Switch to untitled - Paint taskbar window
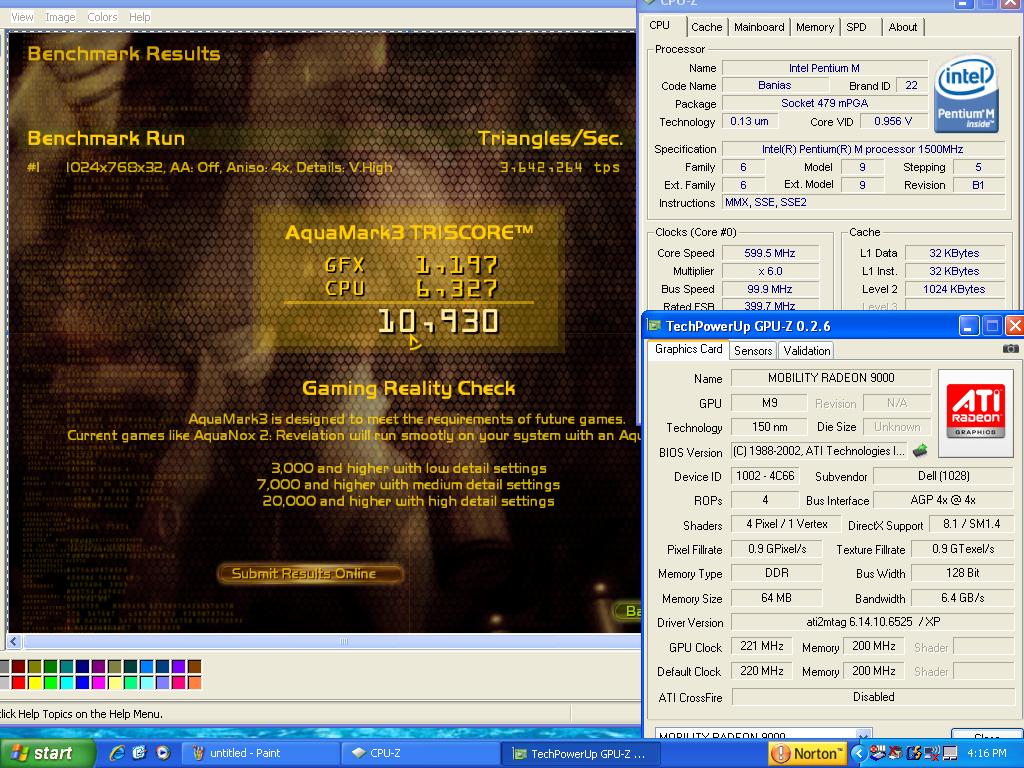Image resolution: width=1024 pixels, height=768 pixels. (259, 753)
